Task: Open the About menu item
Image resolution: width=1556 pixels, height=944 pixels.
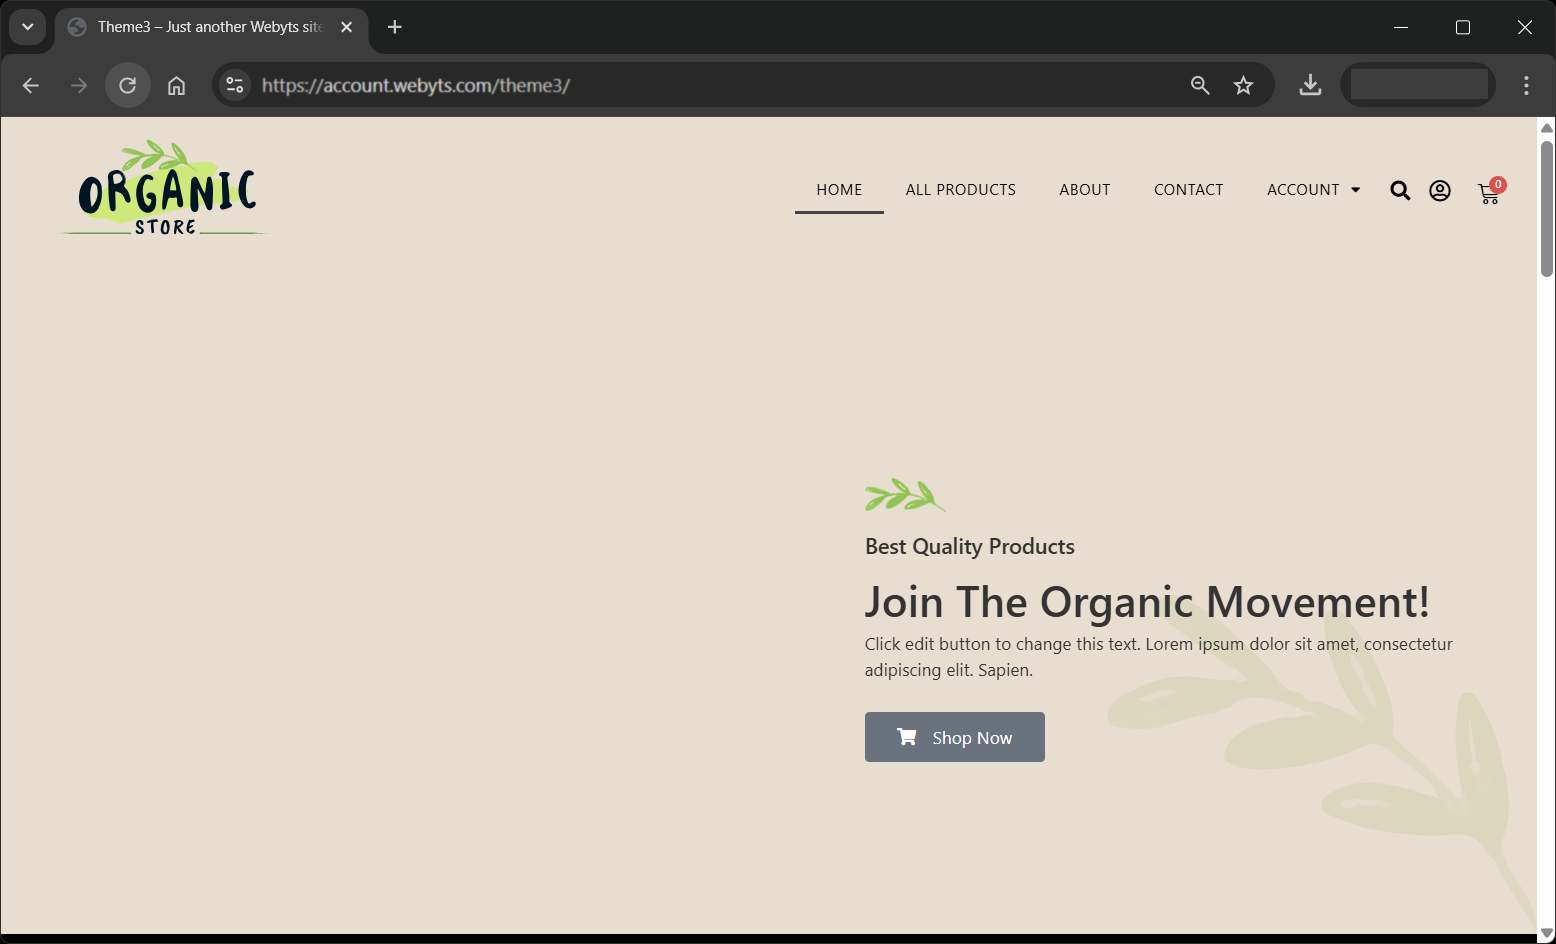Action: [x=1084, y=190]
